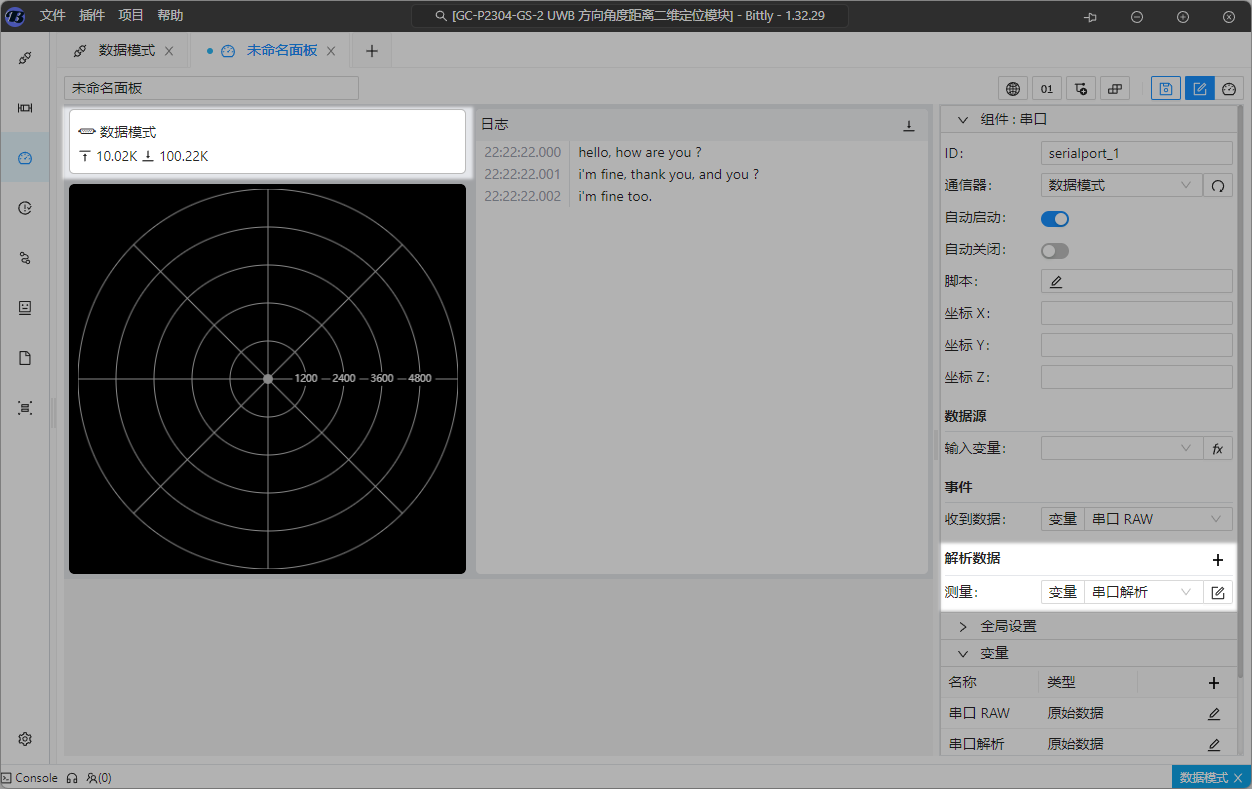Expand the 全局设置 section
The image size is (1252, 789).
[x=1008, y=626]
